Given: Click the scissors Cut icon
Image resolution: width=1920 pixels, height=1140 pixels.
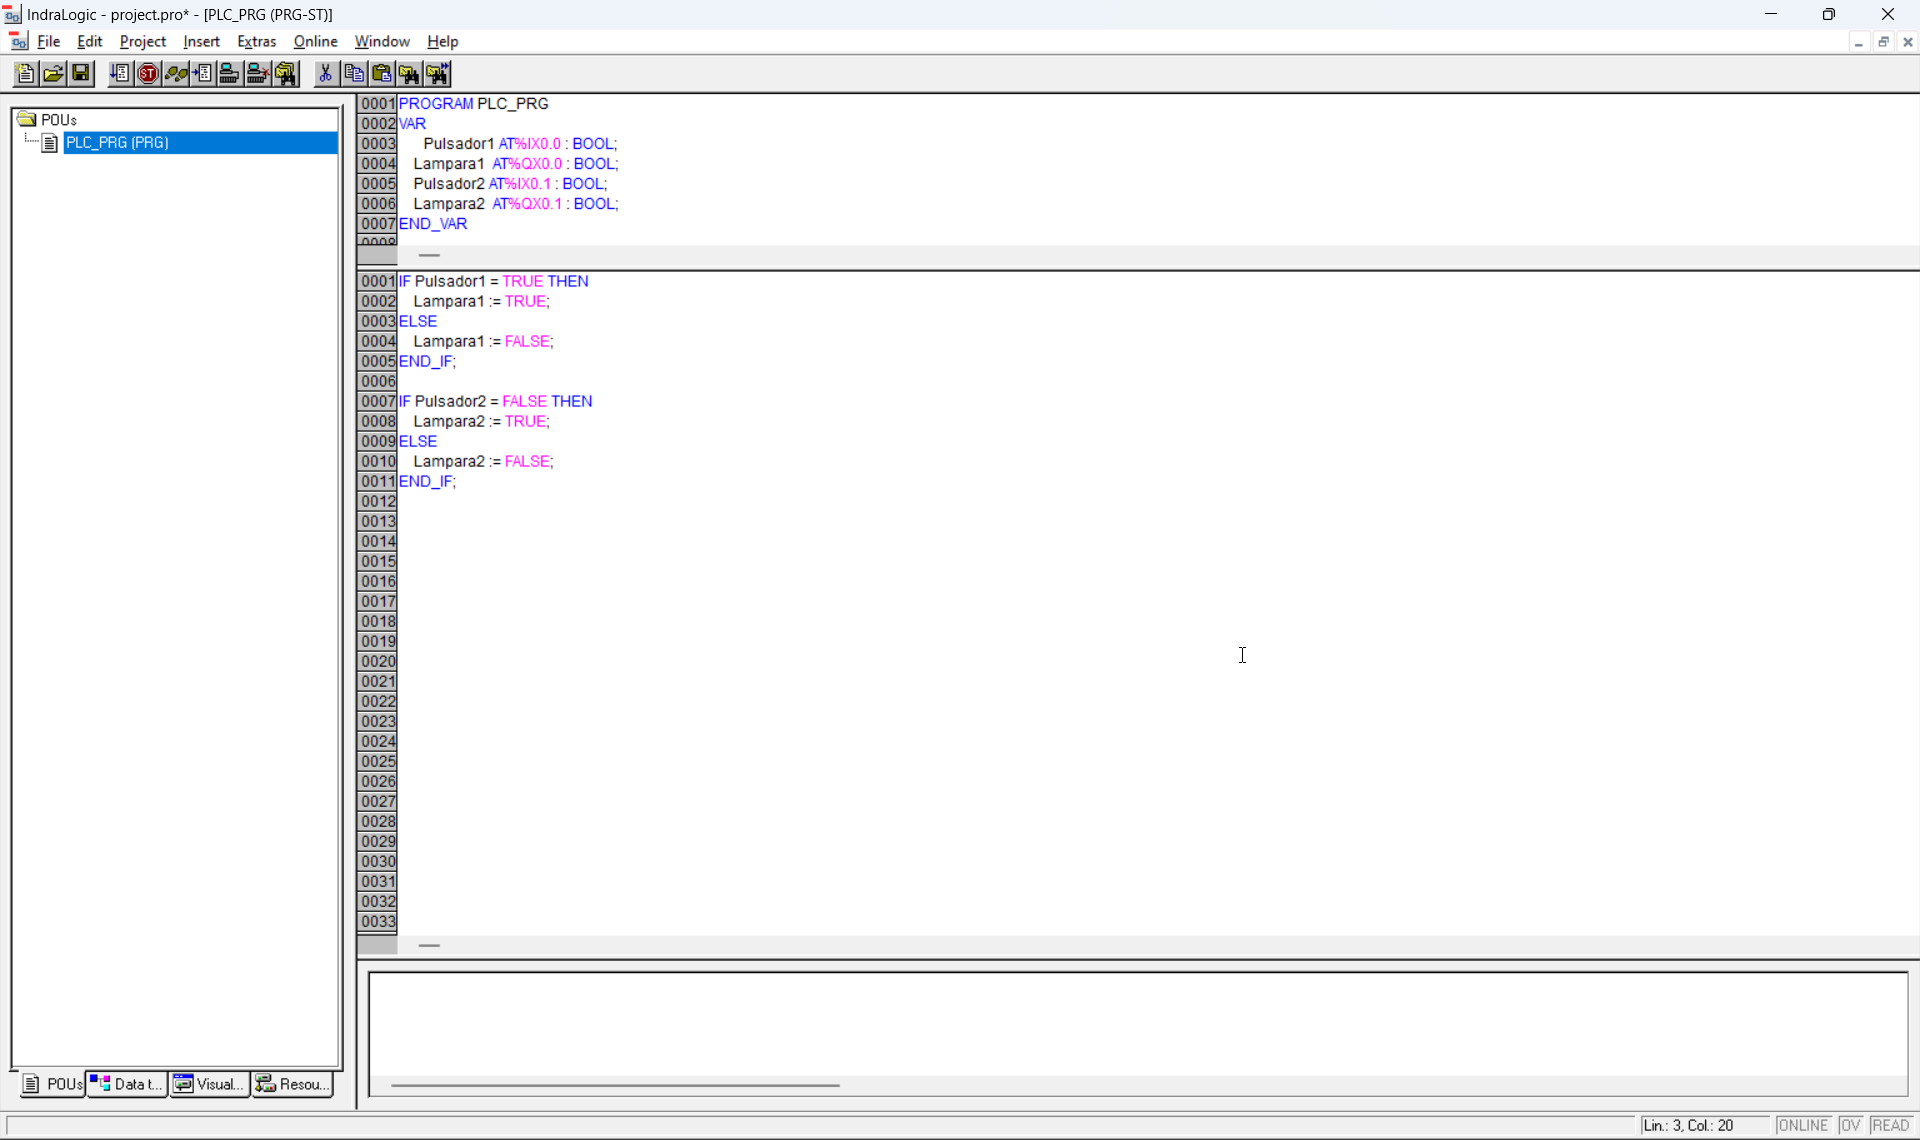Looking at the screenshot, I should [x=326, y=73].
